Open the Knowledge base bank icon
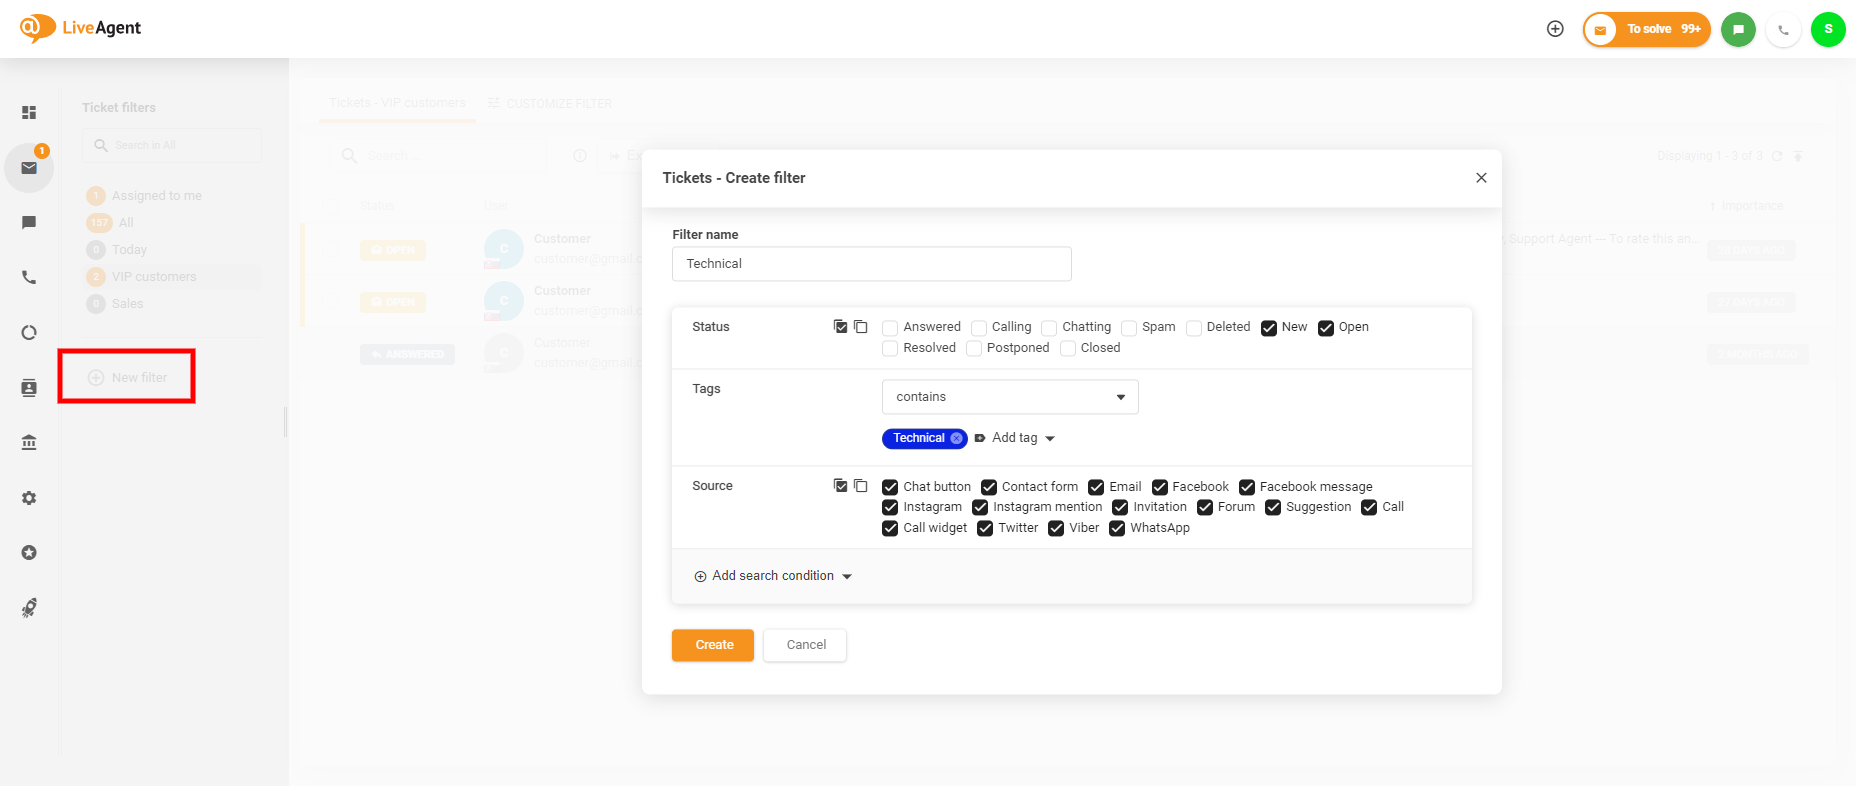This screenshot has height=786, width=1856. tap(29, 442)
